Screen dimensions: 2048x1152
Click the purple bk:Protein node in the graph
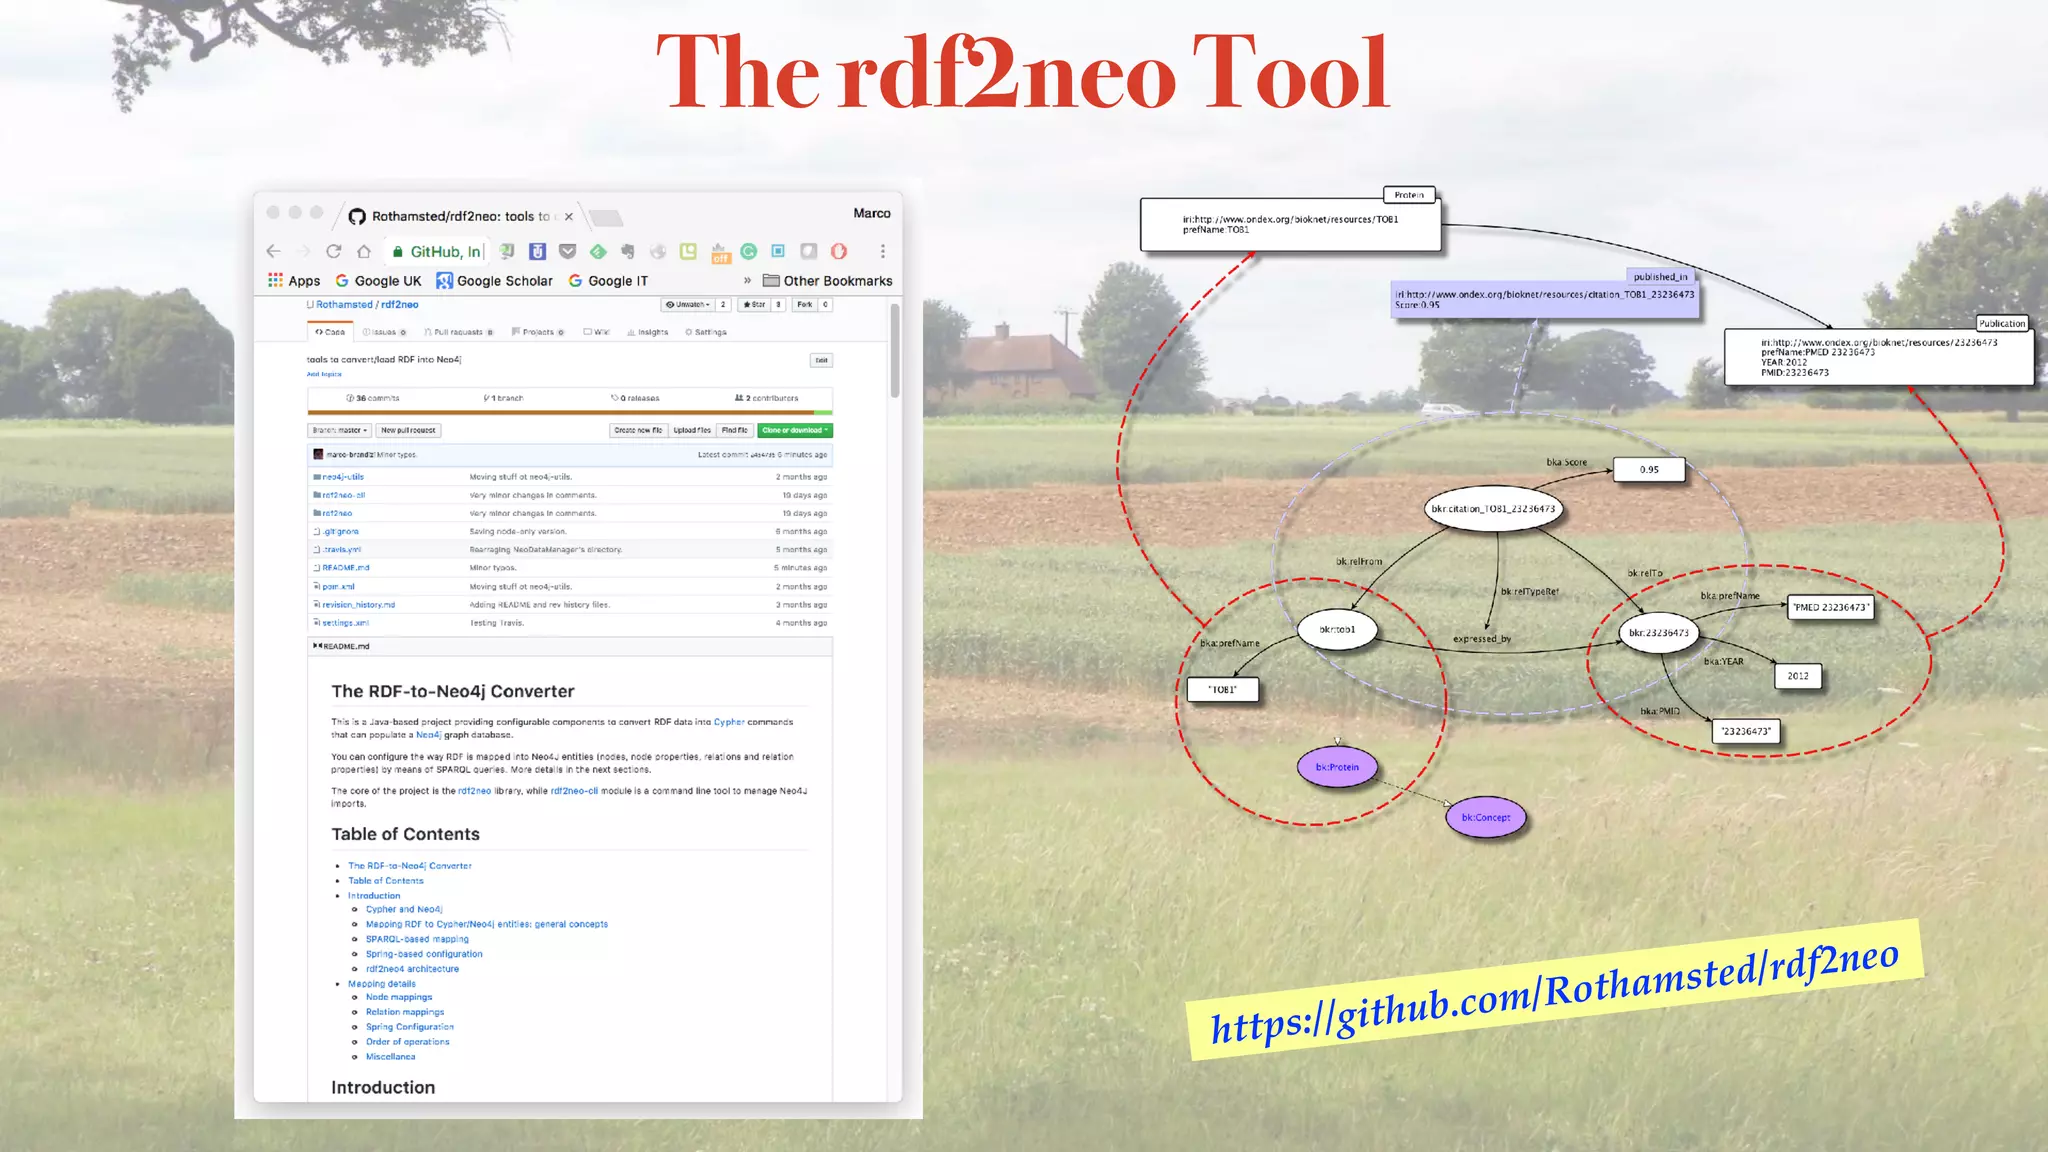[x=1338, y=767]
